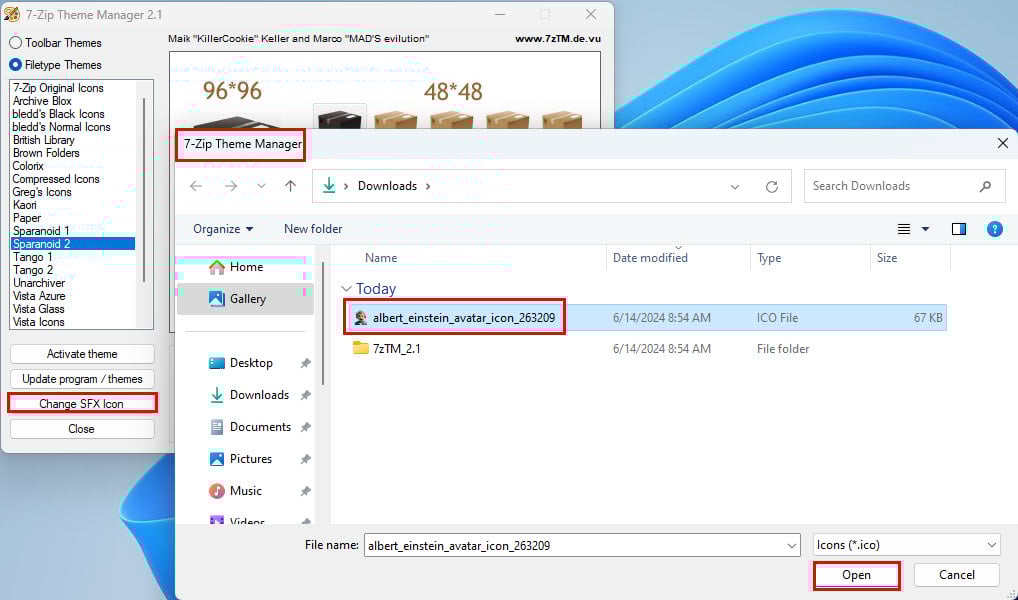The width and height of the screenshot is (1018, 600).
Task: Toggle the preview pane icon
Action: coord(958,229)
